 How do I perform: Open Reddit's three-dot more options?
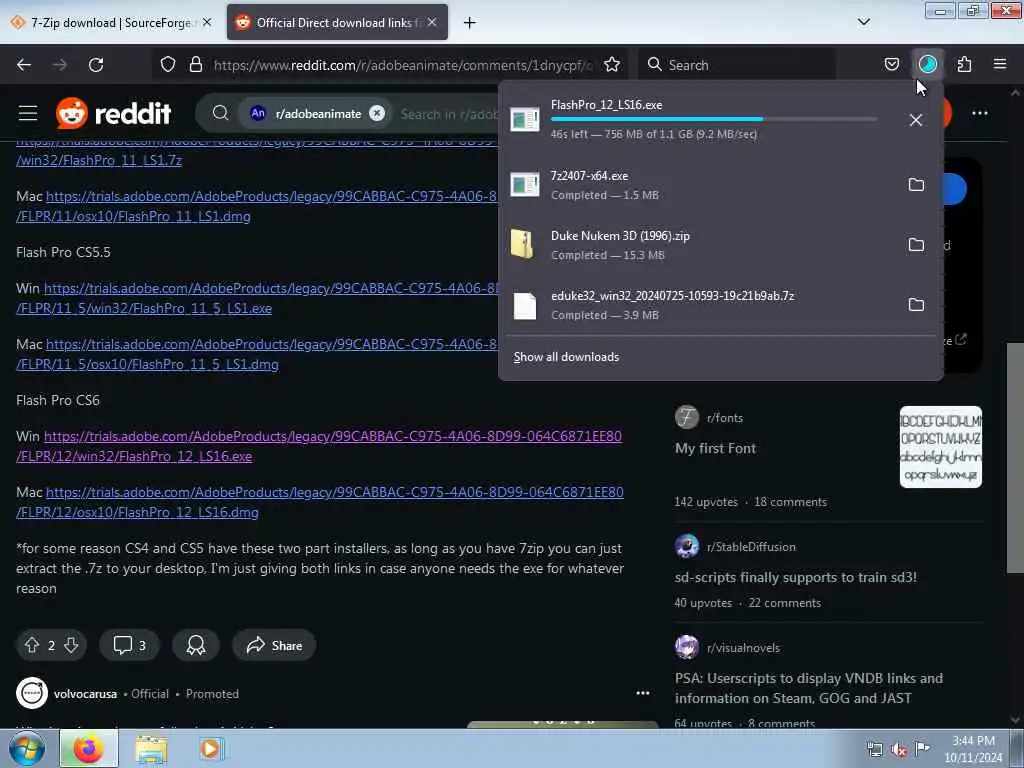980,114
